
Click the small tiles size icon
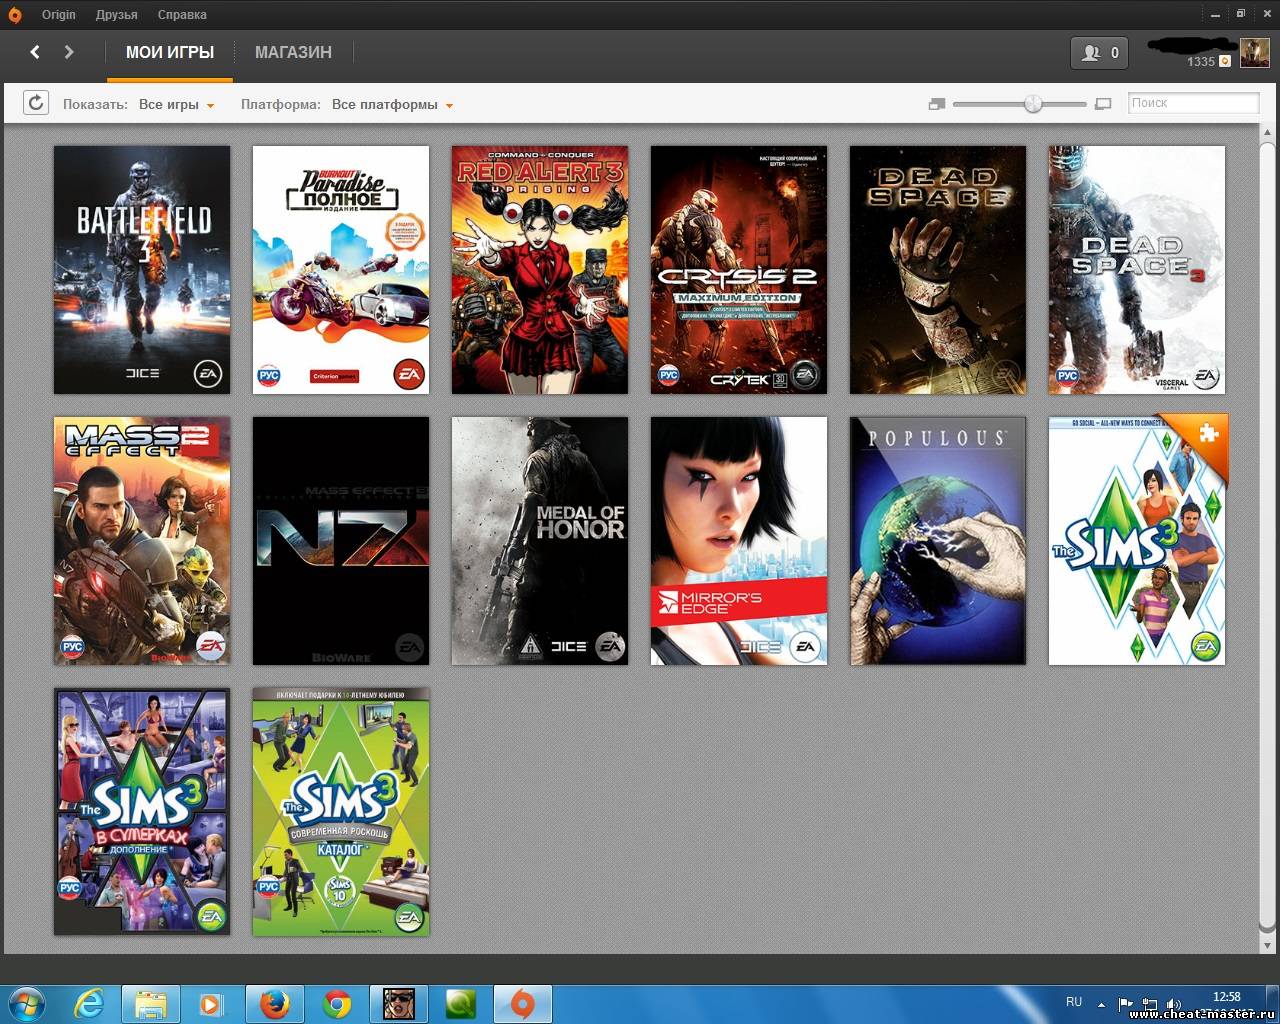click(x=936, y=104)
